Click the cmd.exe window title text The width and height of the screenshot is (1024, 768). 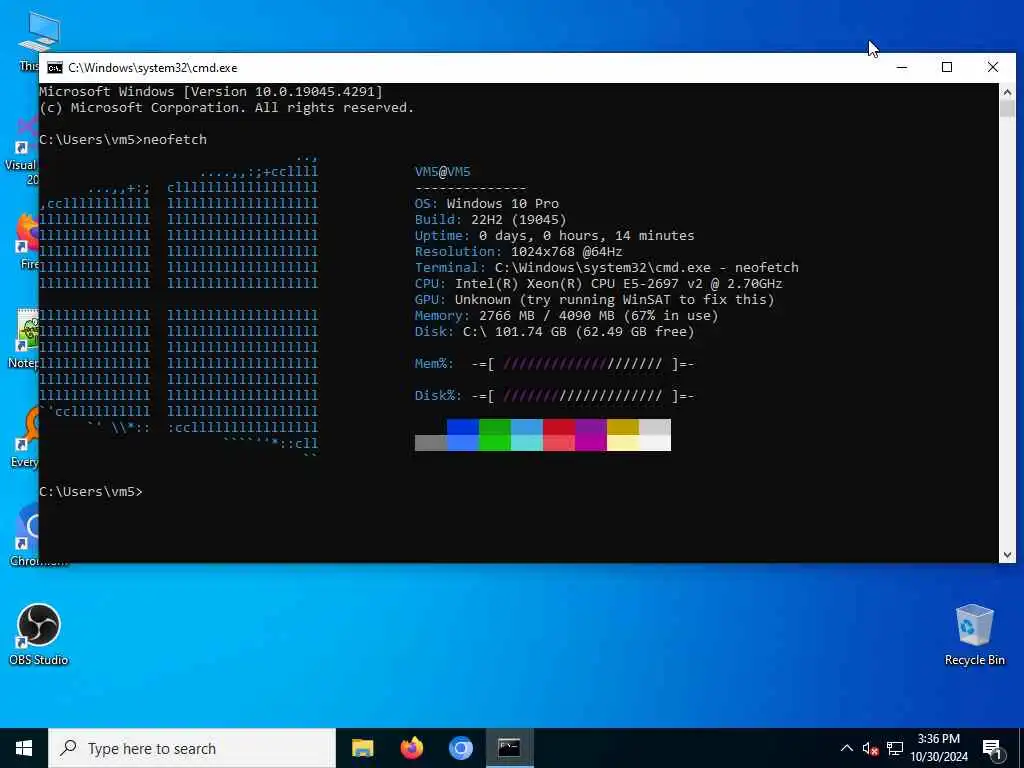click(153, 68)
